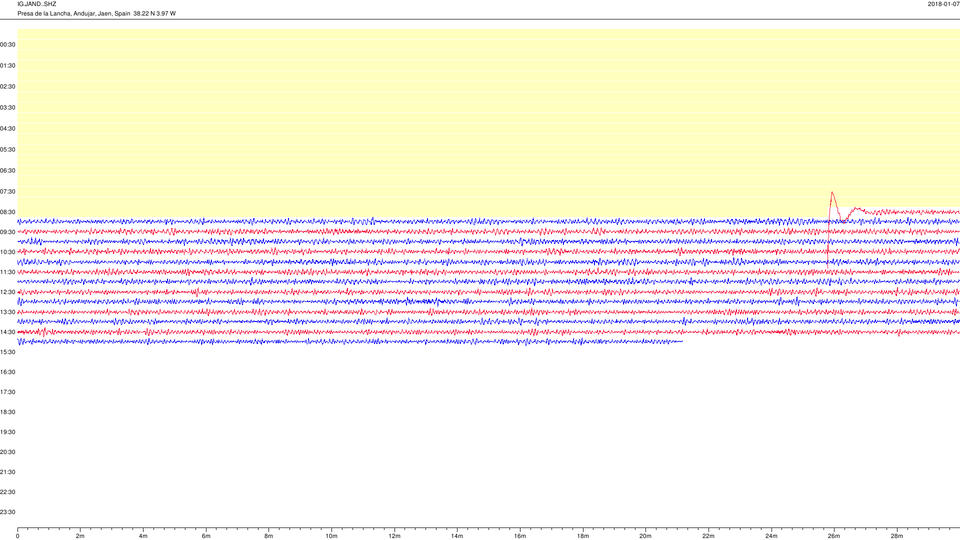Click the 14m axis tick label
The height and width of the screenshot is (540, 960).
click(457, 536)
